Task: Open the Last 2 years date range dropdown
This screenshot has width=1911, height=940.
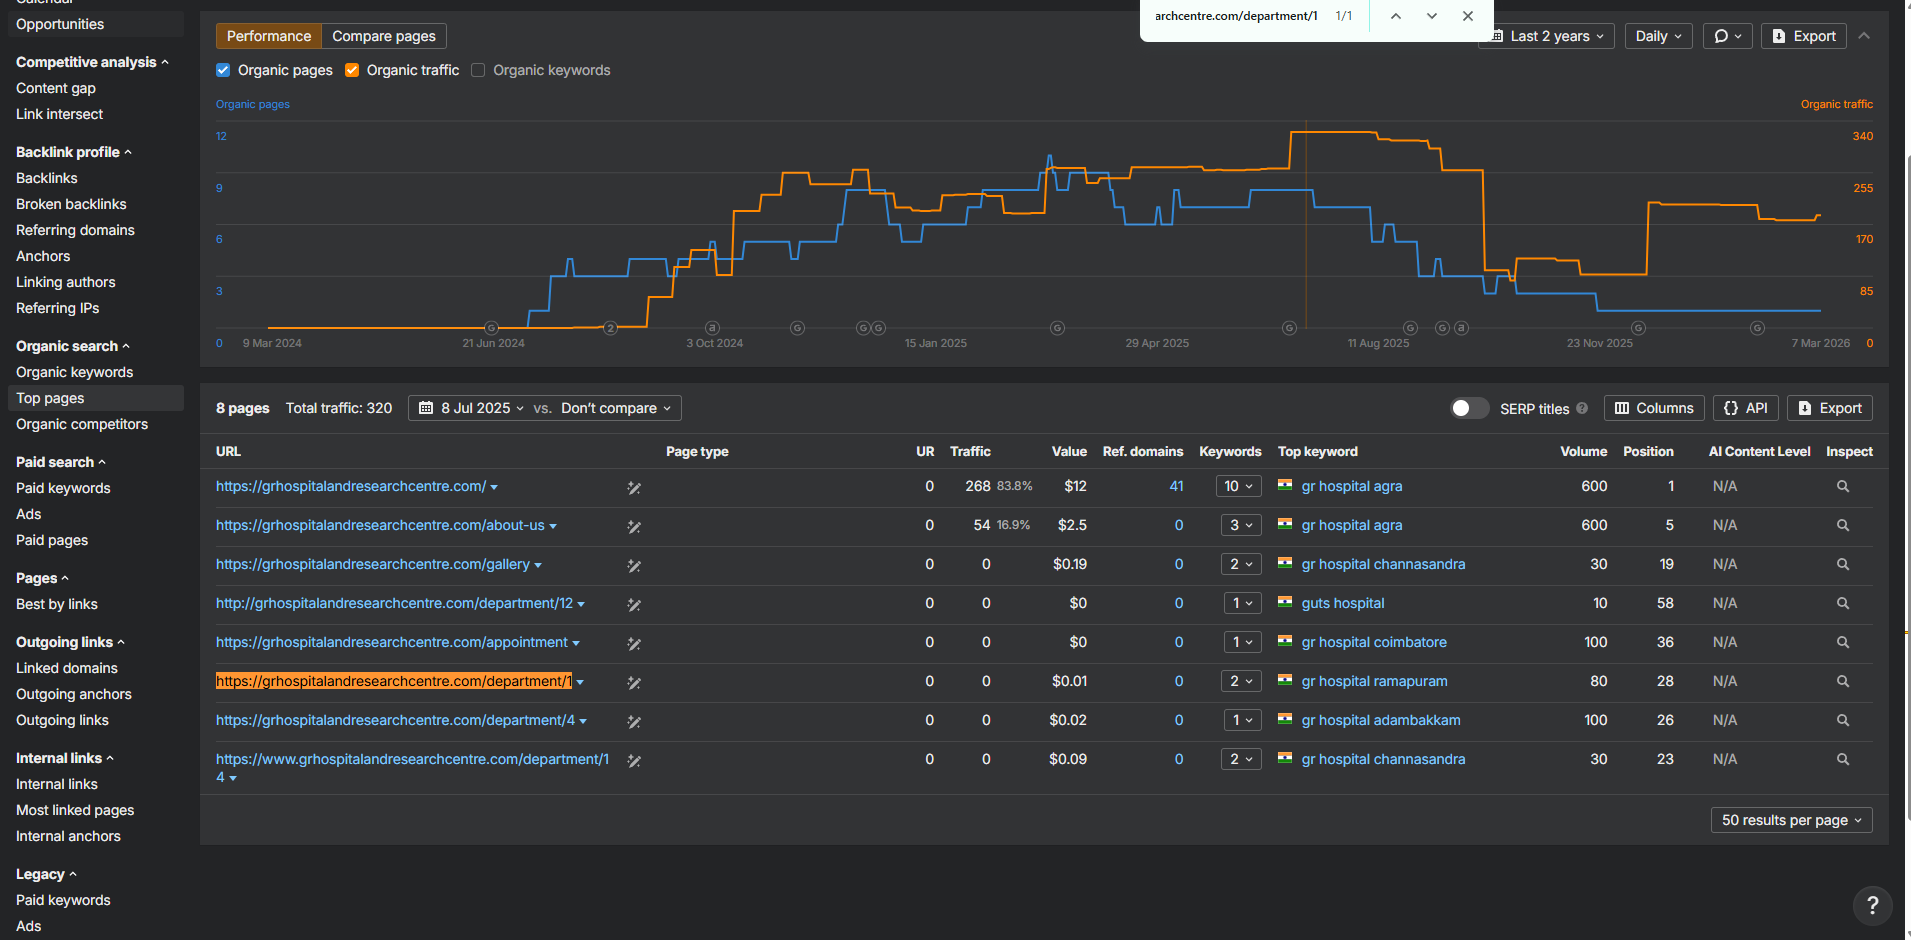Action: pyautogui.click(x=1547, y=36)
